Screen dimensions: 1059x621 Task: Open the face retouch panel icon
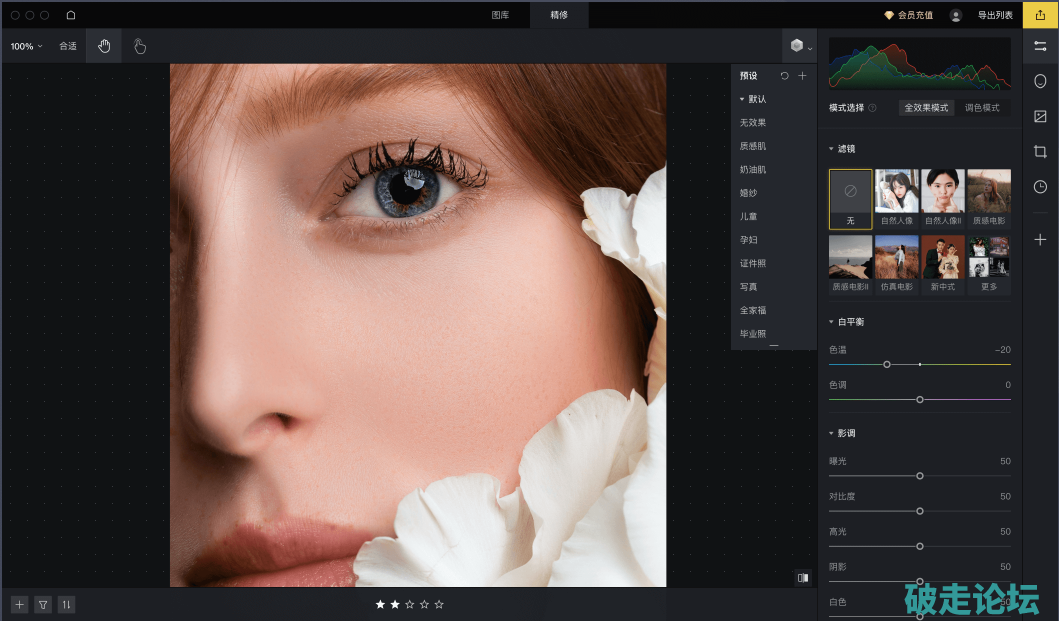click(1040, 81)
